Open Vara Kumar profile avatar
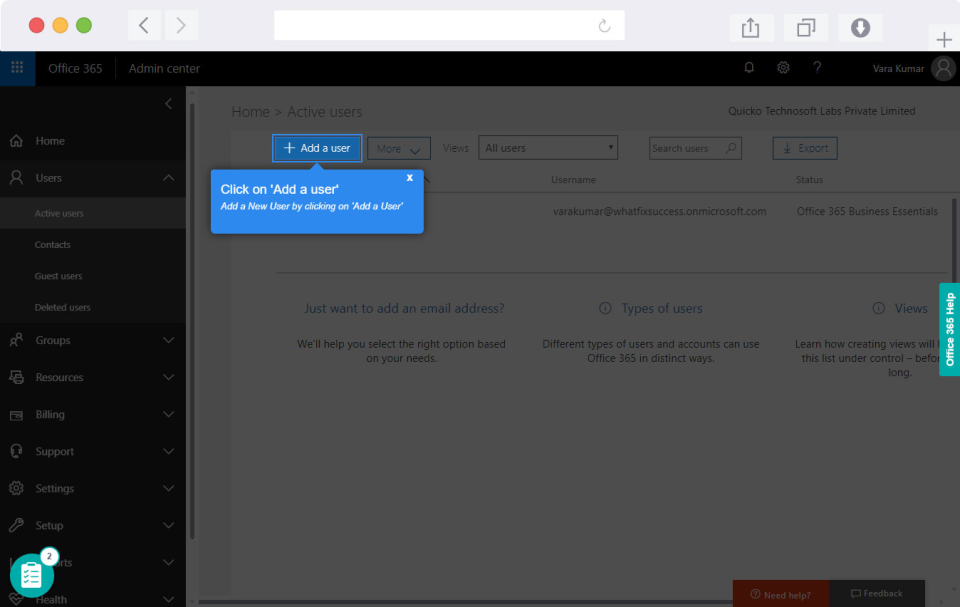This screenshot has width=960, height=607. [943, 68]
